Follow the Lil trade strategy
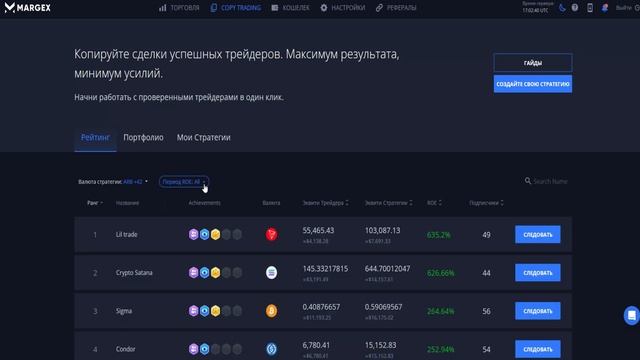 click(x=538, y=235)
